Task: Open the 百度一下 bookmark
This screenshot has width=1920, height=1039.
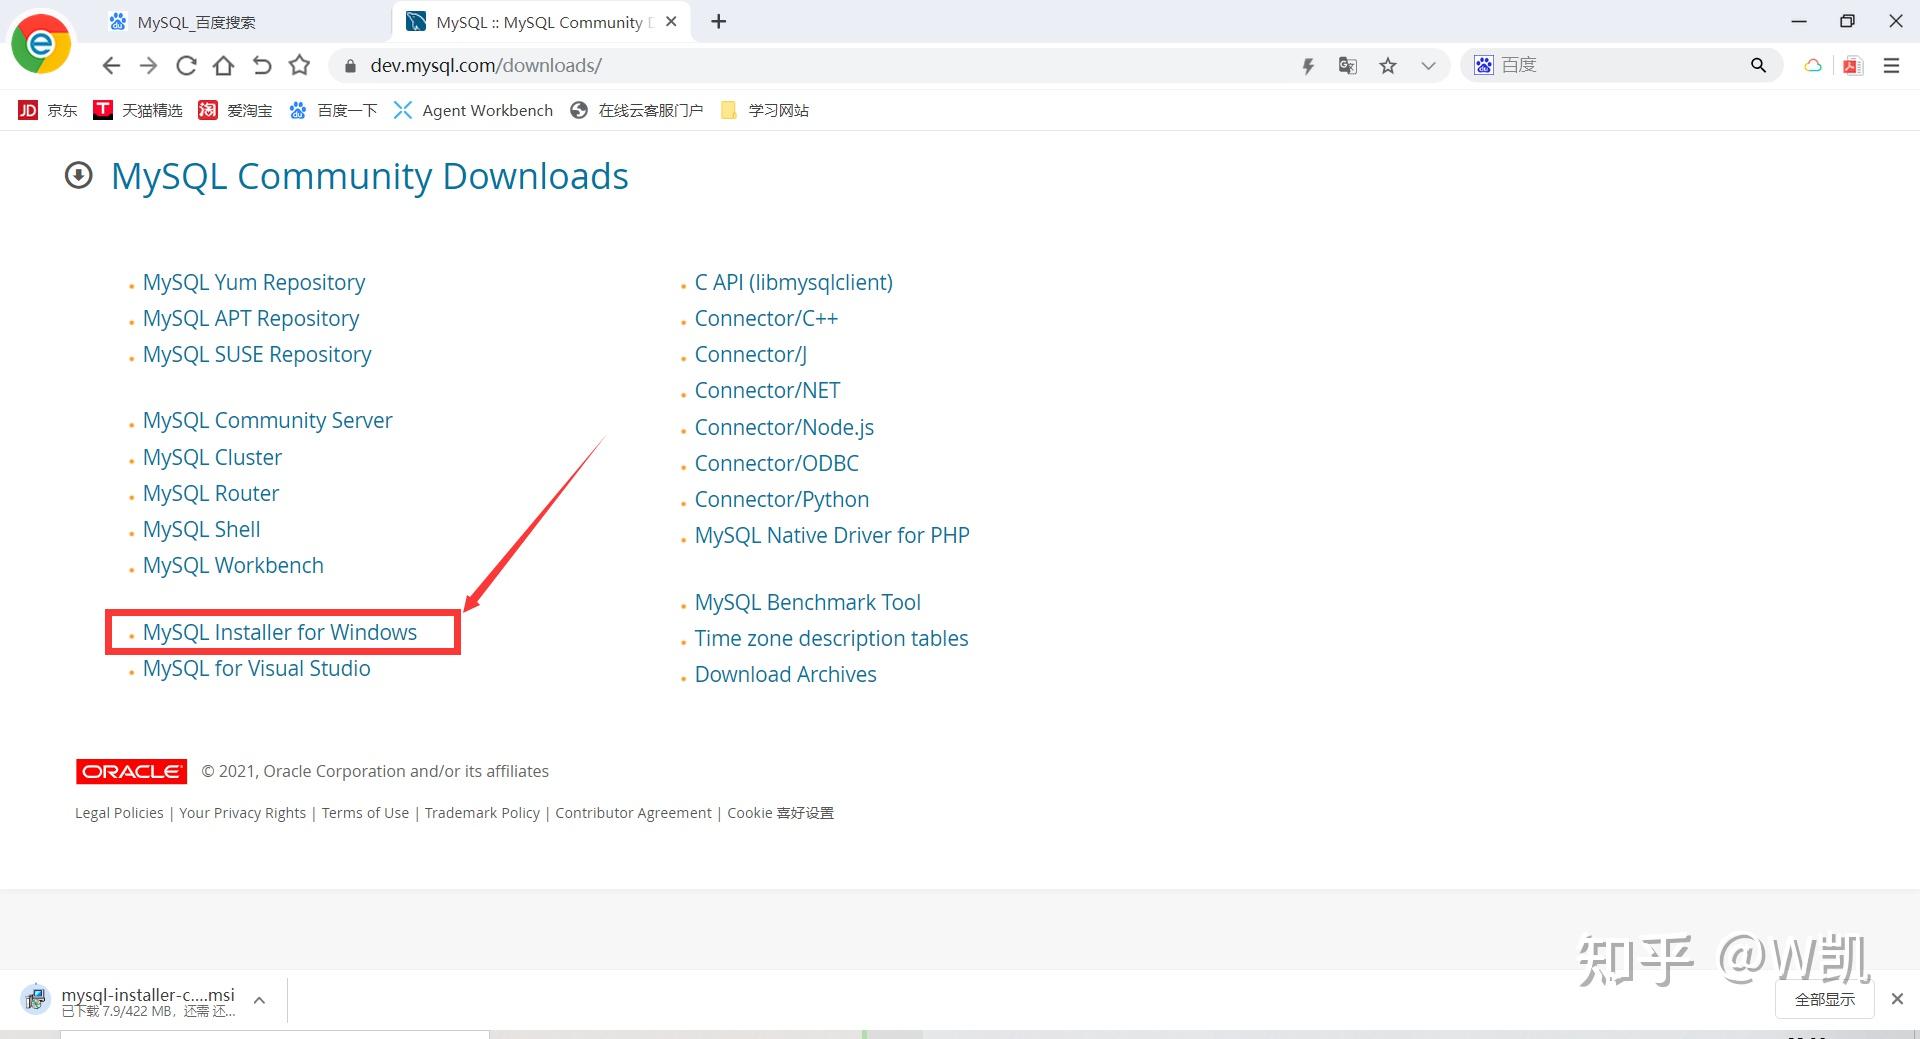Action: click(x=333, y=110)
